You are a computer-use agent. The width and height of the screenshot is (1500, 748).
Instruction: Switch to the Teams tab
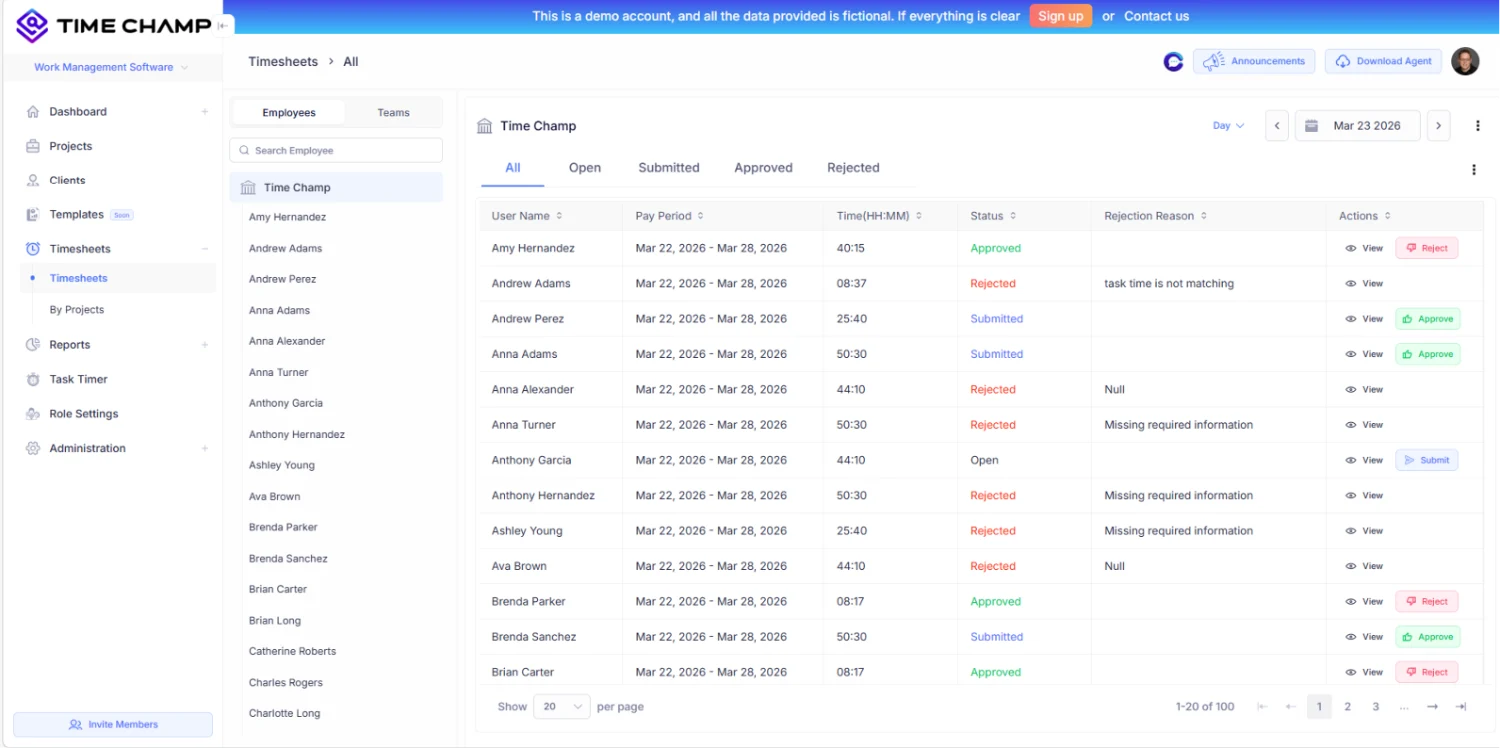coord(392,112)
